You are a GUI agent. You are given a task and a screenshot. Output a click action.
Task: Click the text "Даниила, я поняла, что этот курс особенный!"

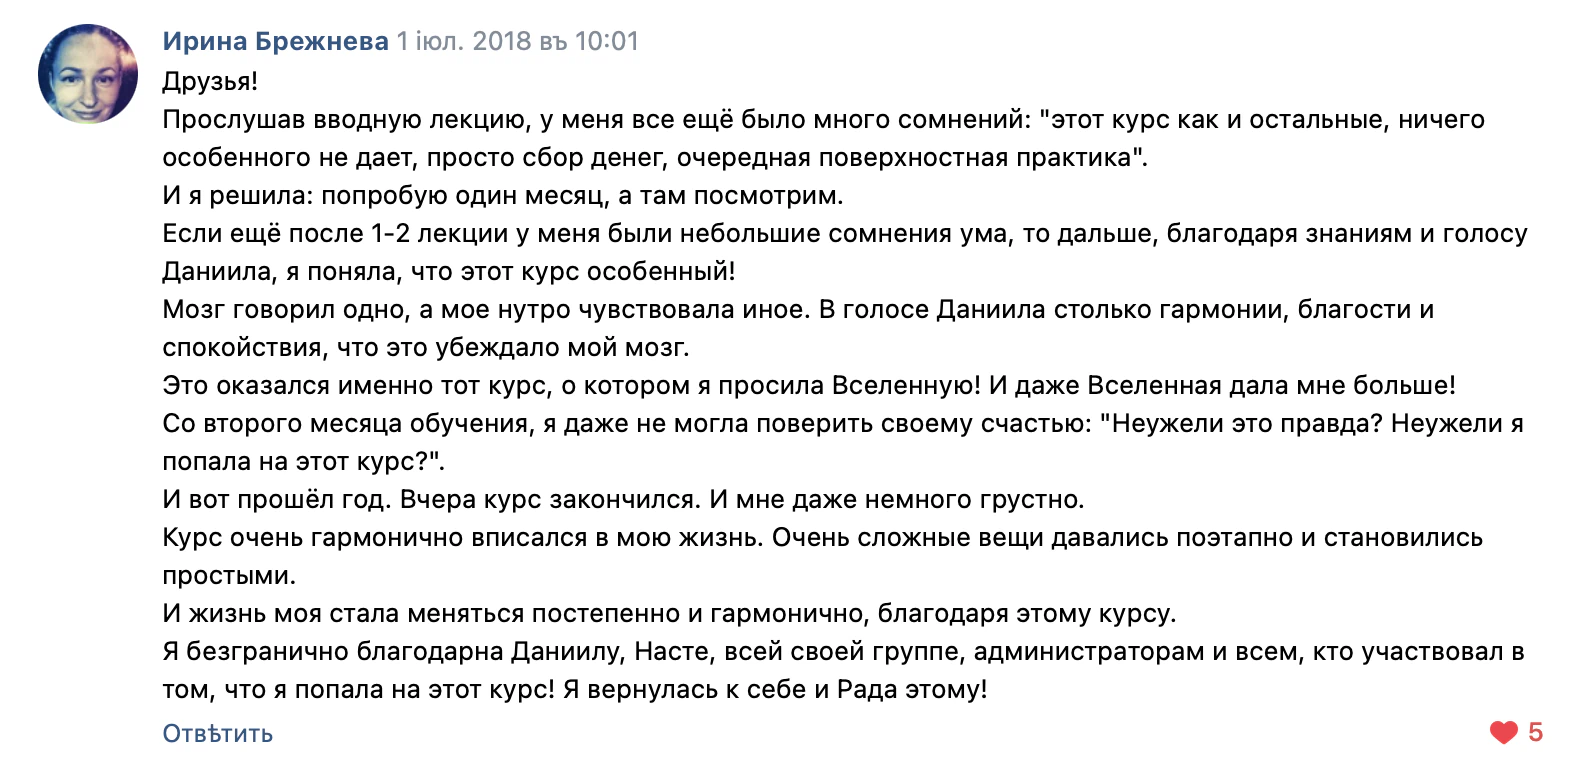(x=449, y=272)
